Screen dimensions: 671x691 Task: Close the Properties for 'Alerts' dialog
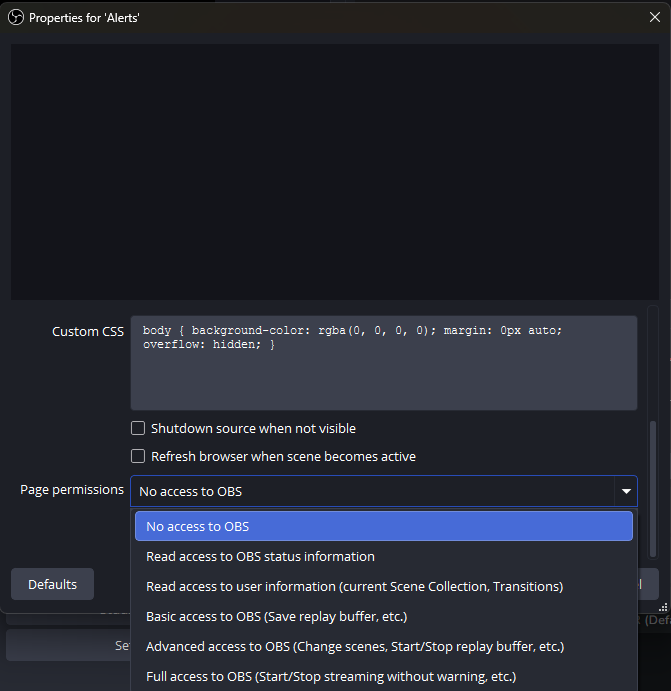(655, 17)
